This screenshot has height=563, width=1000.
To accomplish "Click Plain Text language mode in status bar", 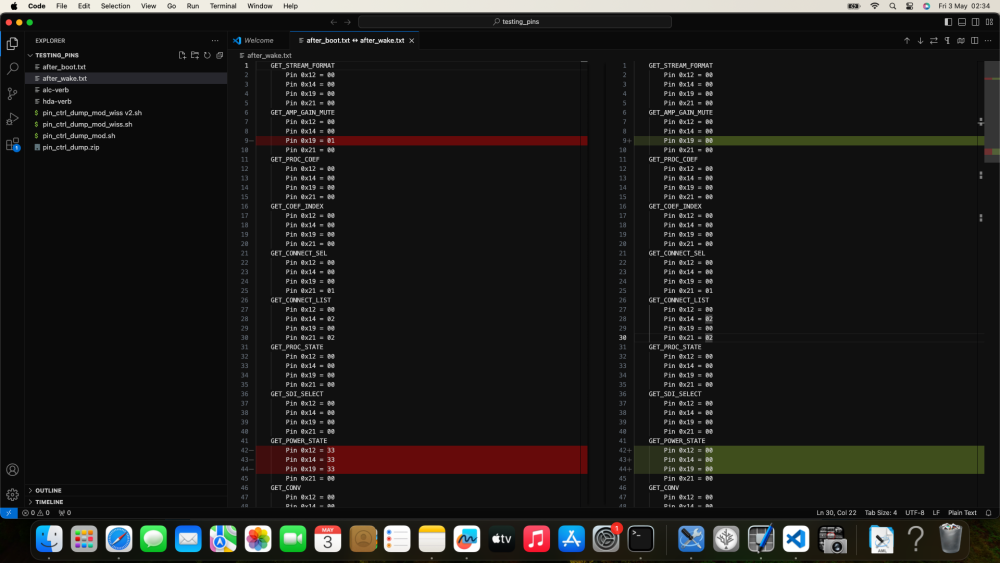I will point(962,513).
